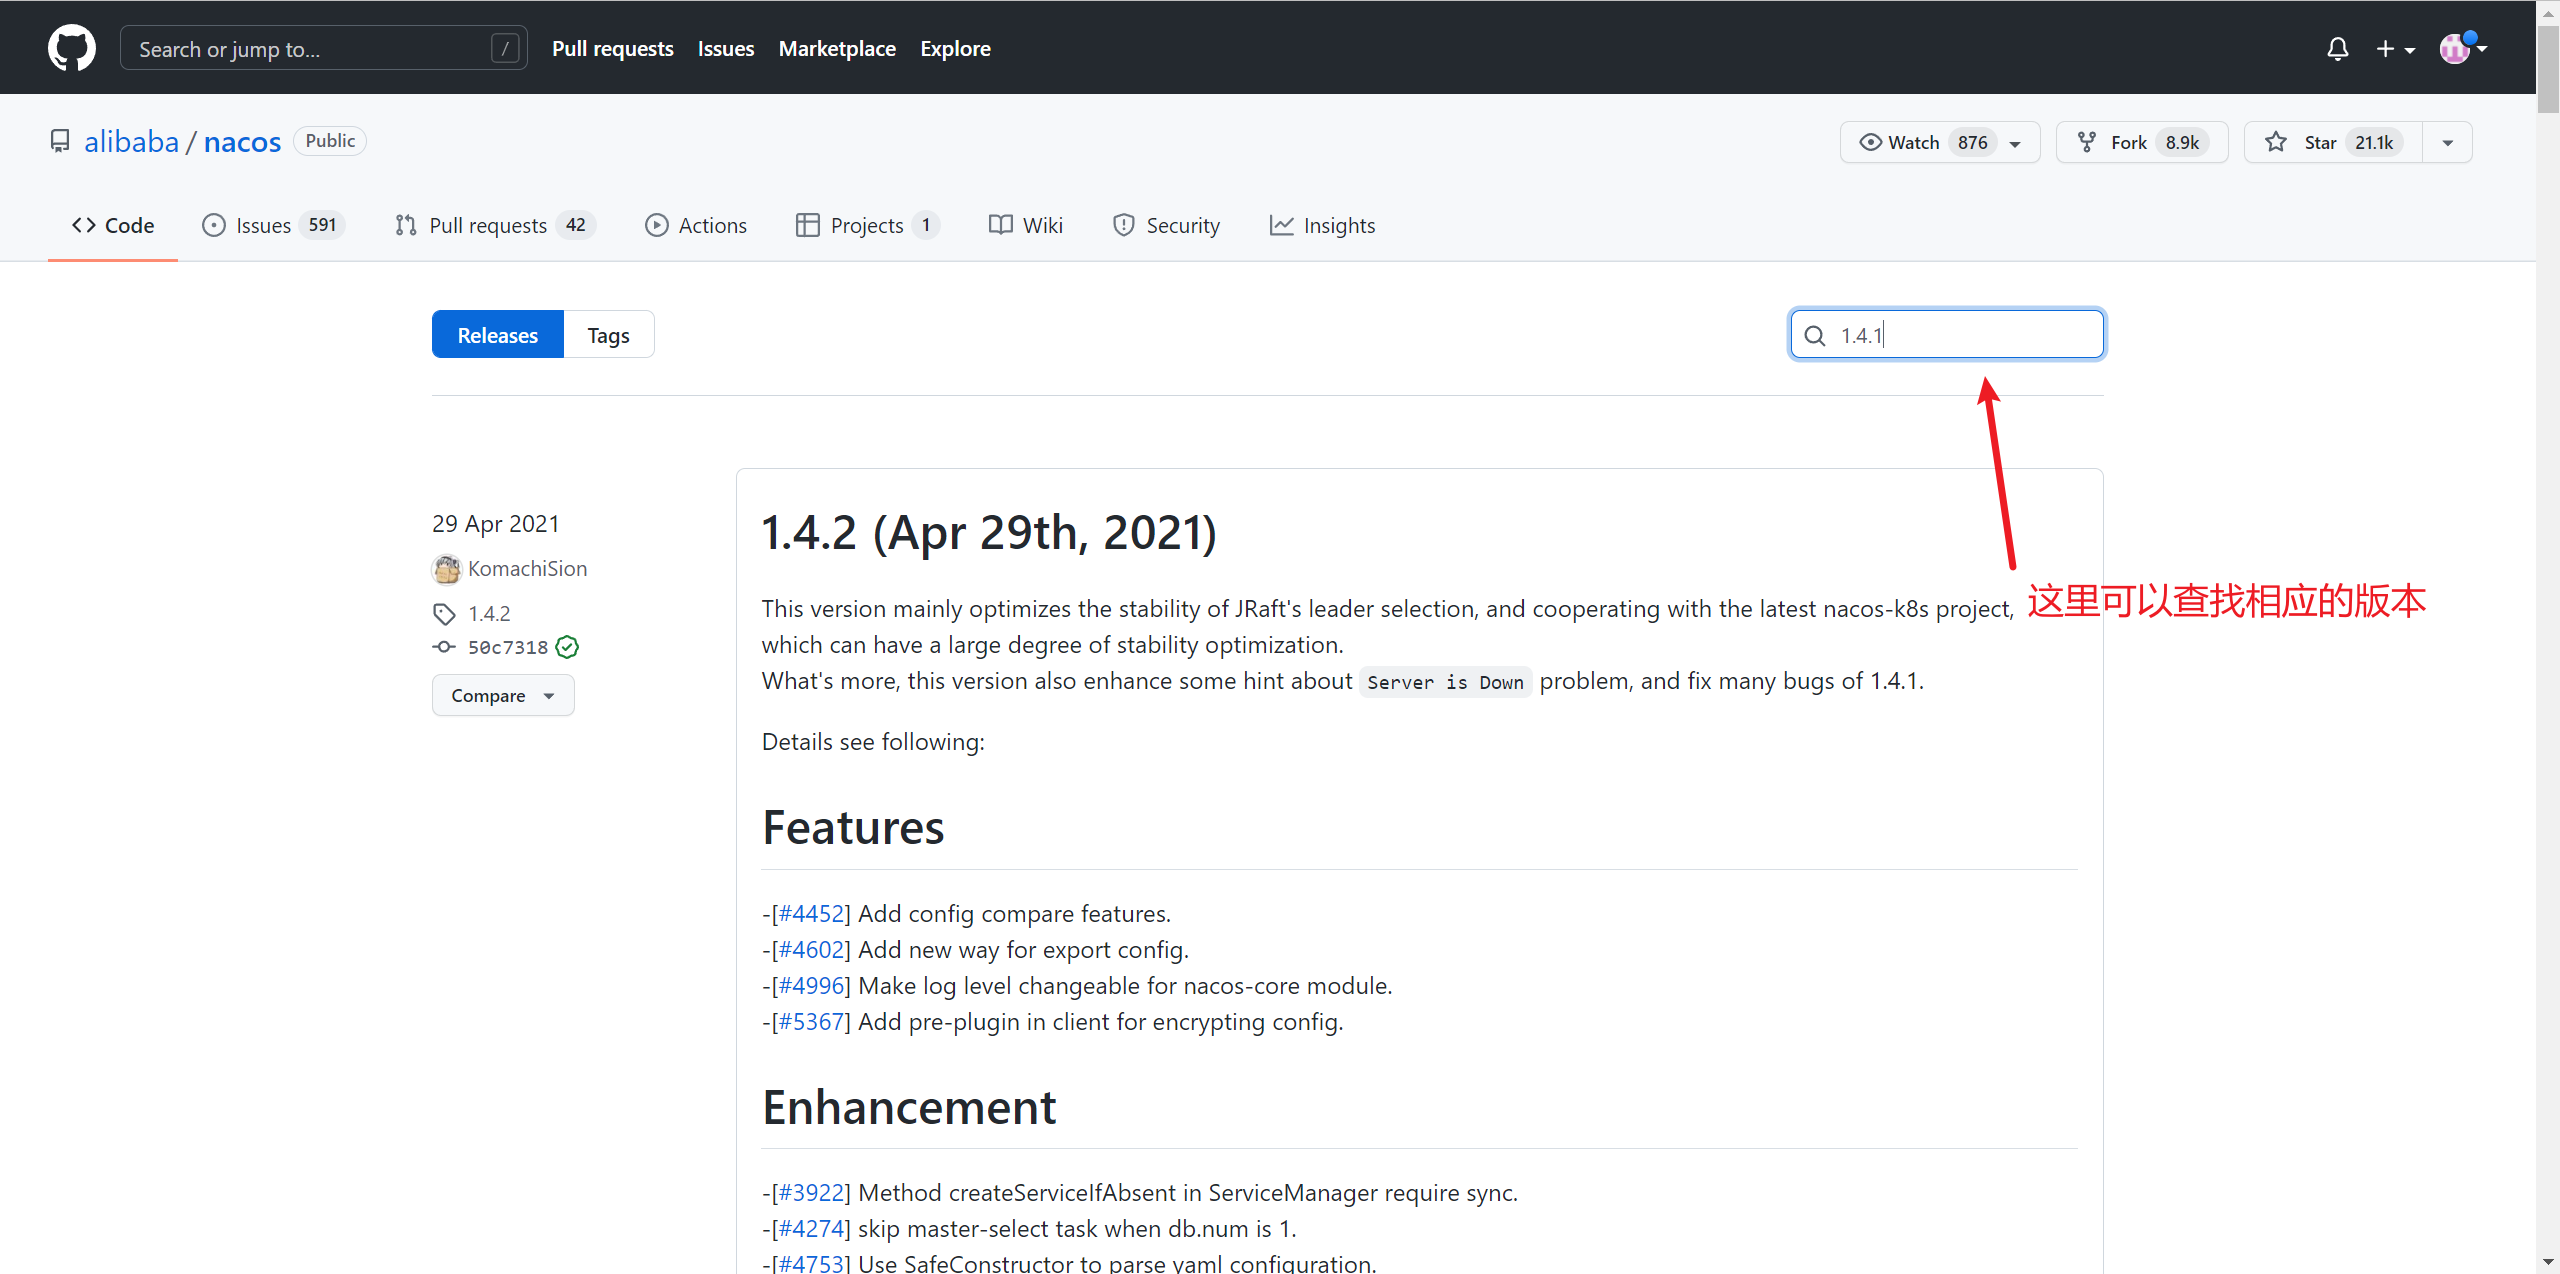Image resolution: width=2560 pixels, height=1274 pixels.
Task: Open the plus create-new menu
Action: tap(2394, 49)
